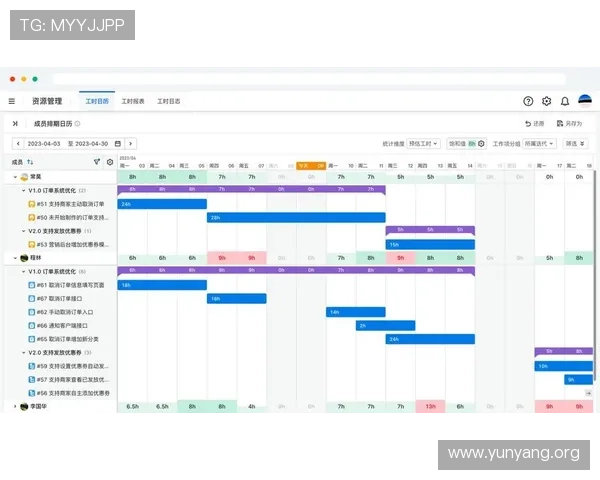Select 15h bar for item #53

tap(430, 244)
